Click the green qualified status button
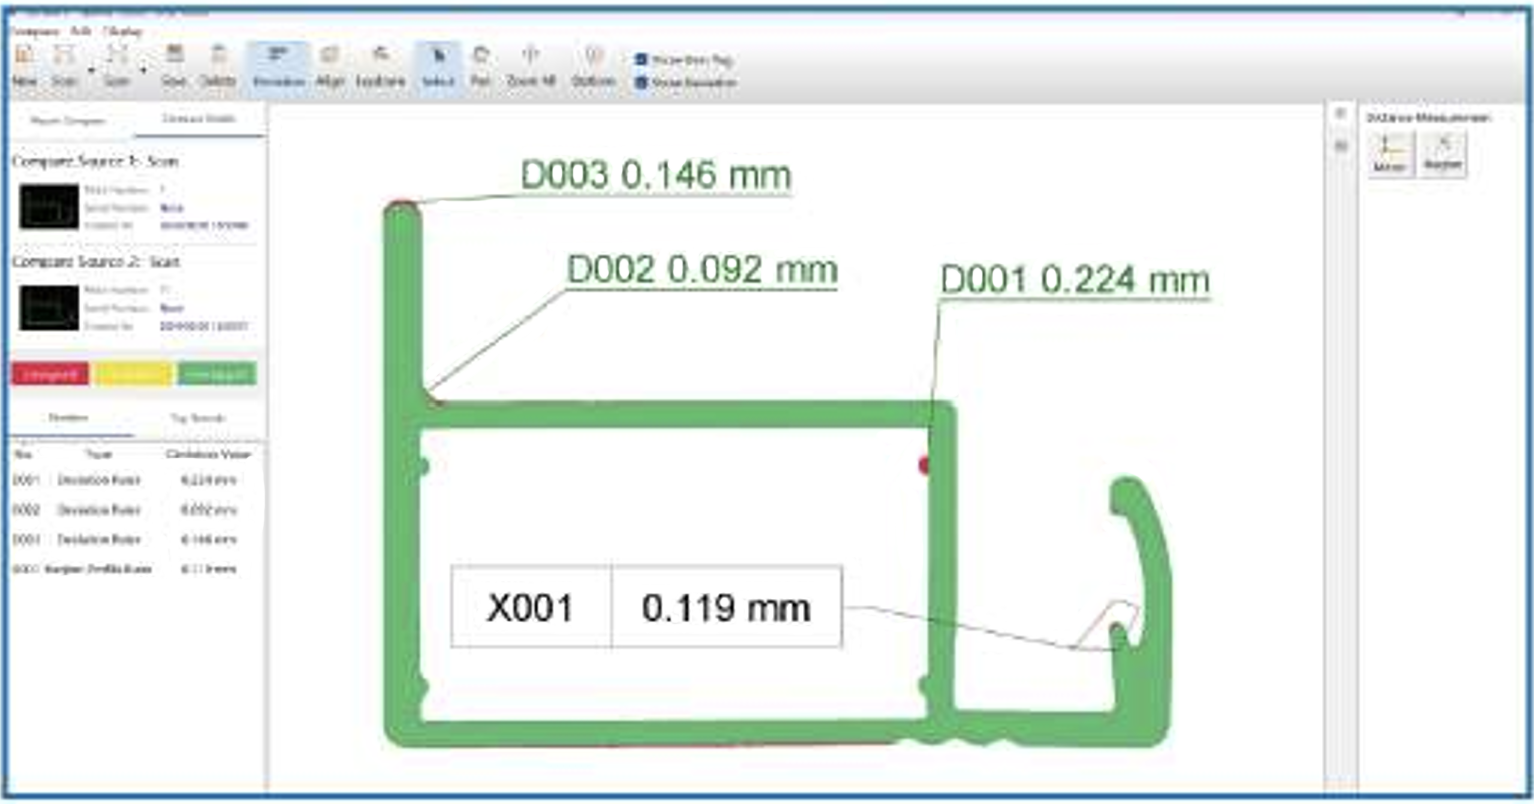 (x=217, y=374)
